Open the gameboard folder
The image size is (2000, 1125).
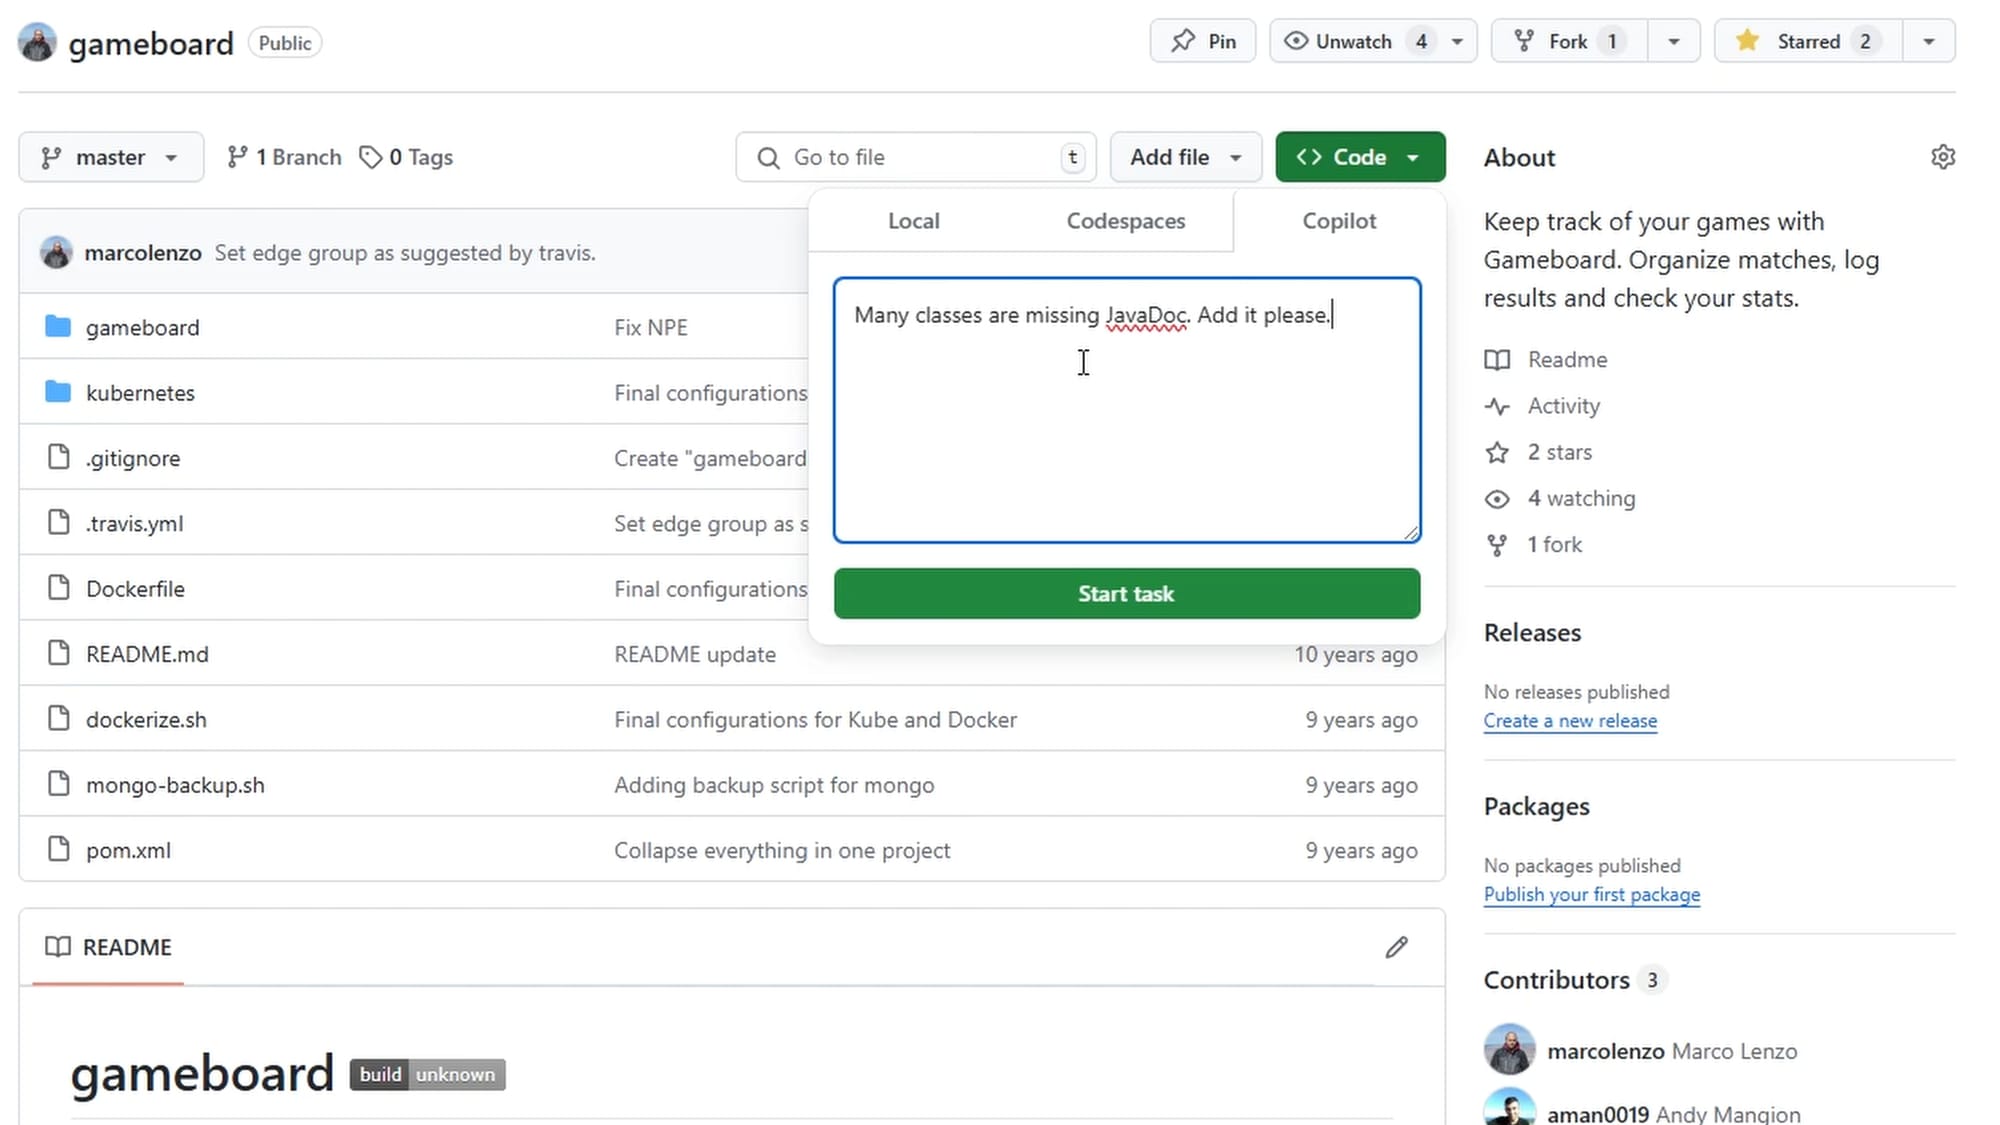142,327
